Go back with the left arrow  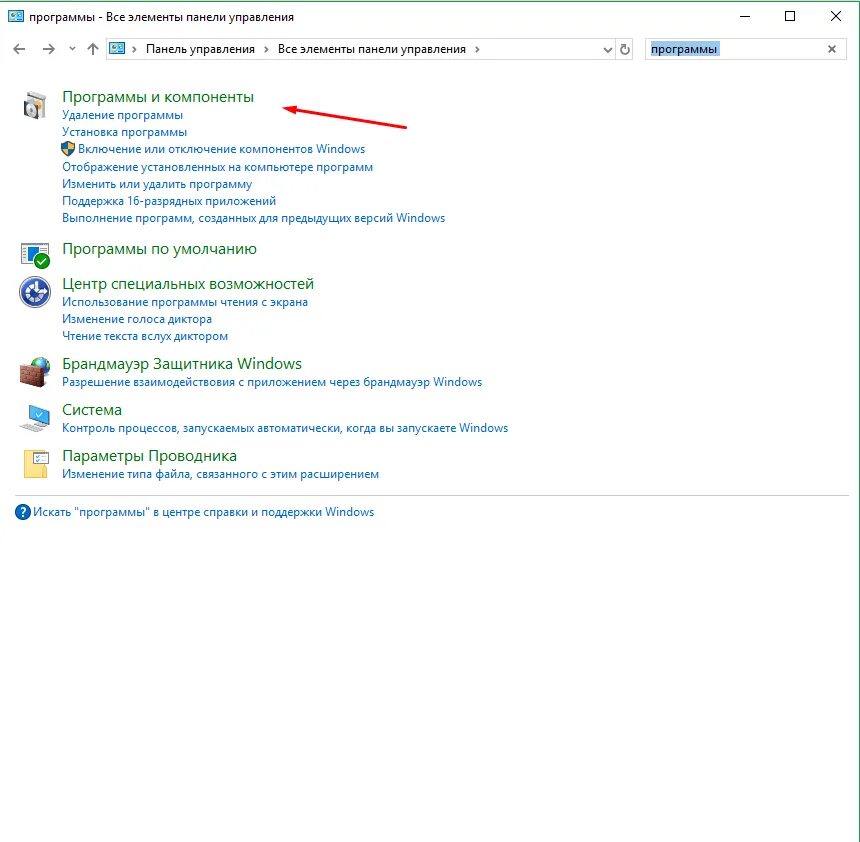tap(19, 49)
